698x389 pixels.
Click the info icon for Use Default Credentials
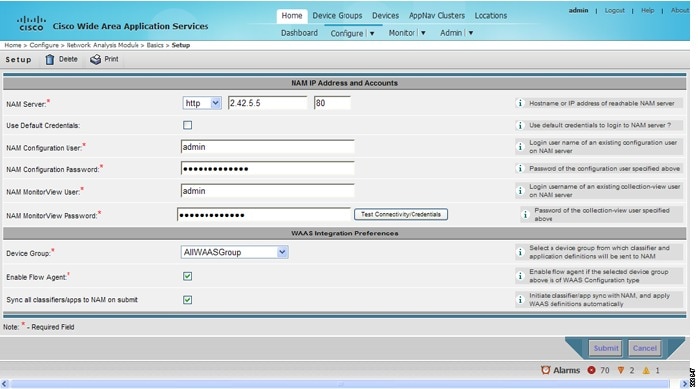coord(520,126)
